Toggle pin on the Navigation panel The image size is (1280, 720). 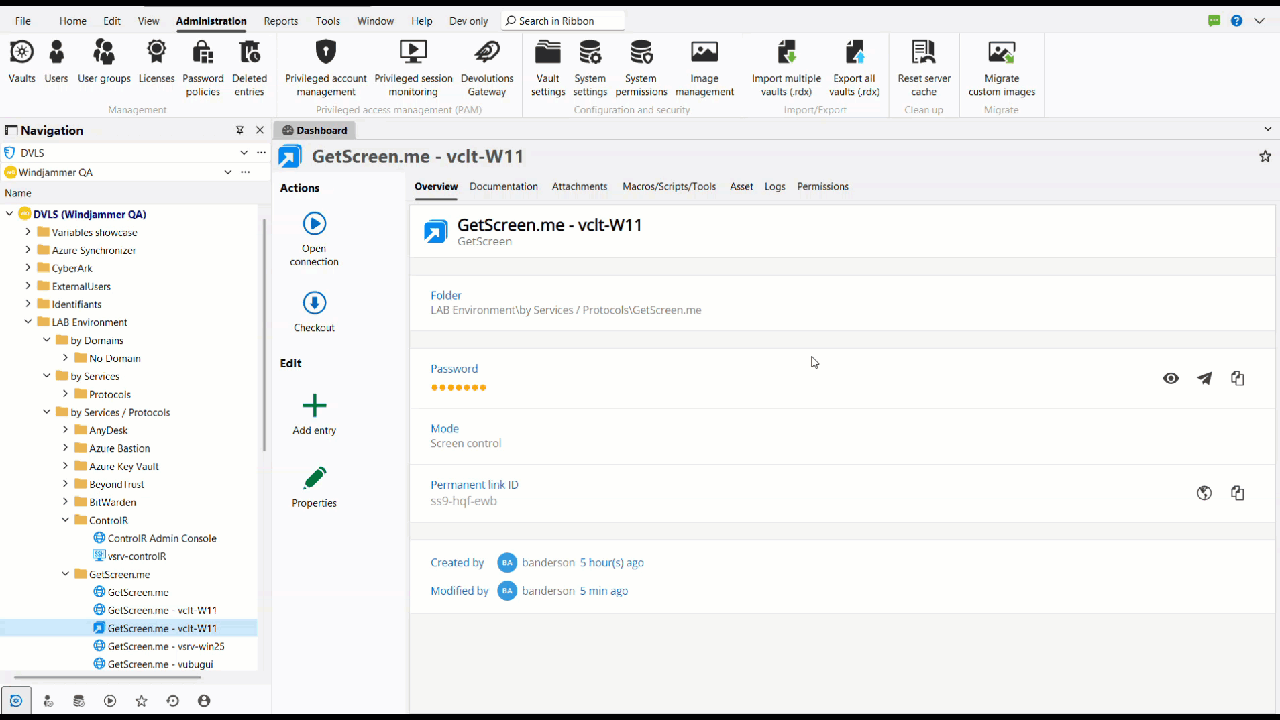(240, 130)
